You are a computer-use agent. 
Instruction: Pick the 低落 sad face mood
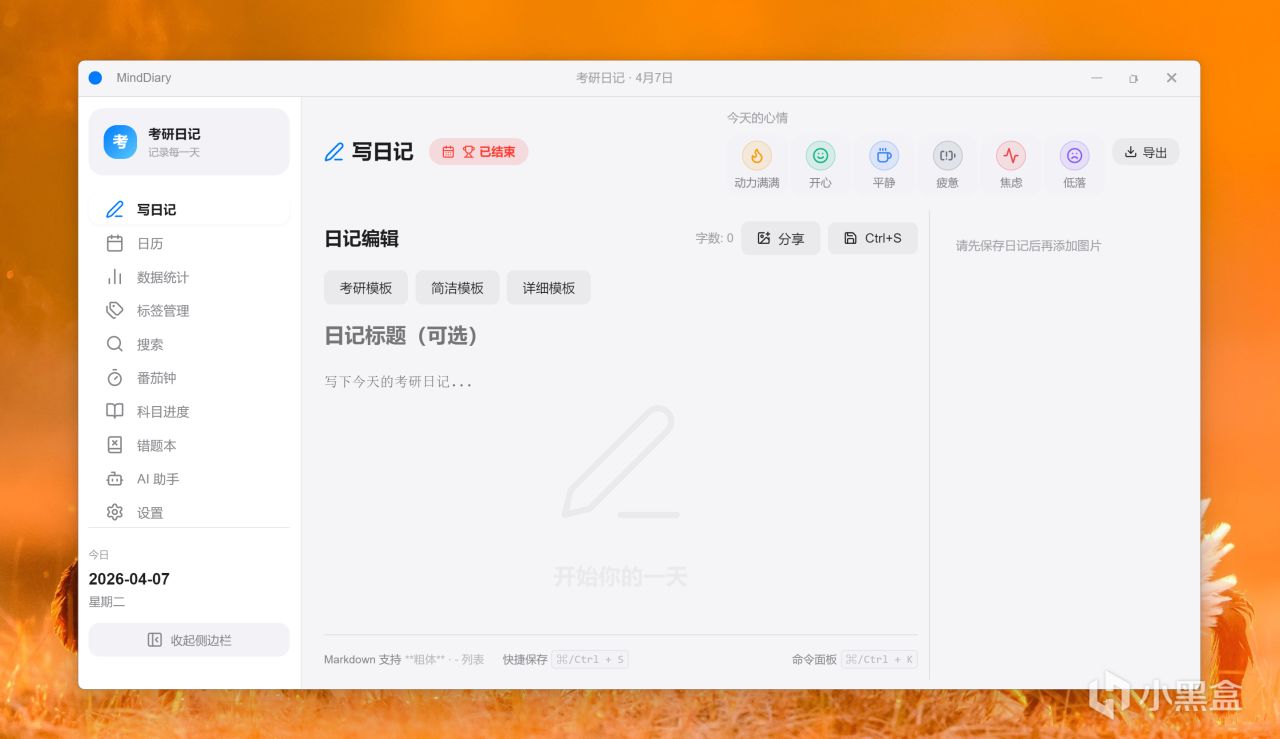[1074, 165]
